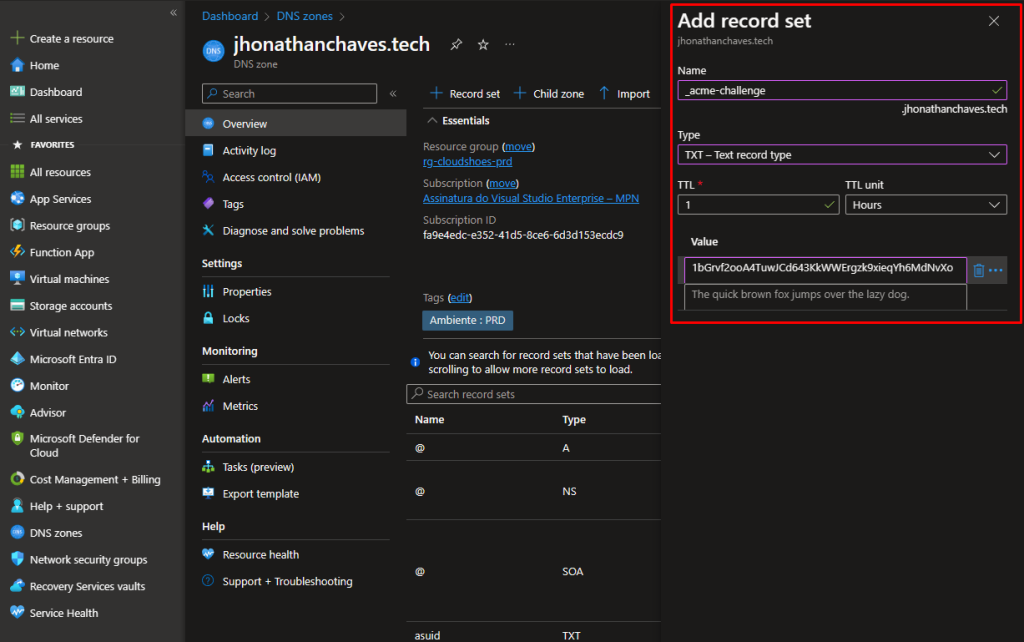Viewport: 1024px width, 642px height.
Task: Open Help + support
Action: coord(66,507)
